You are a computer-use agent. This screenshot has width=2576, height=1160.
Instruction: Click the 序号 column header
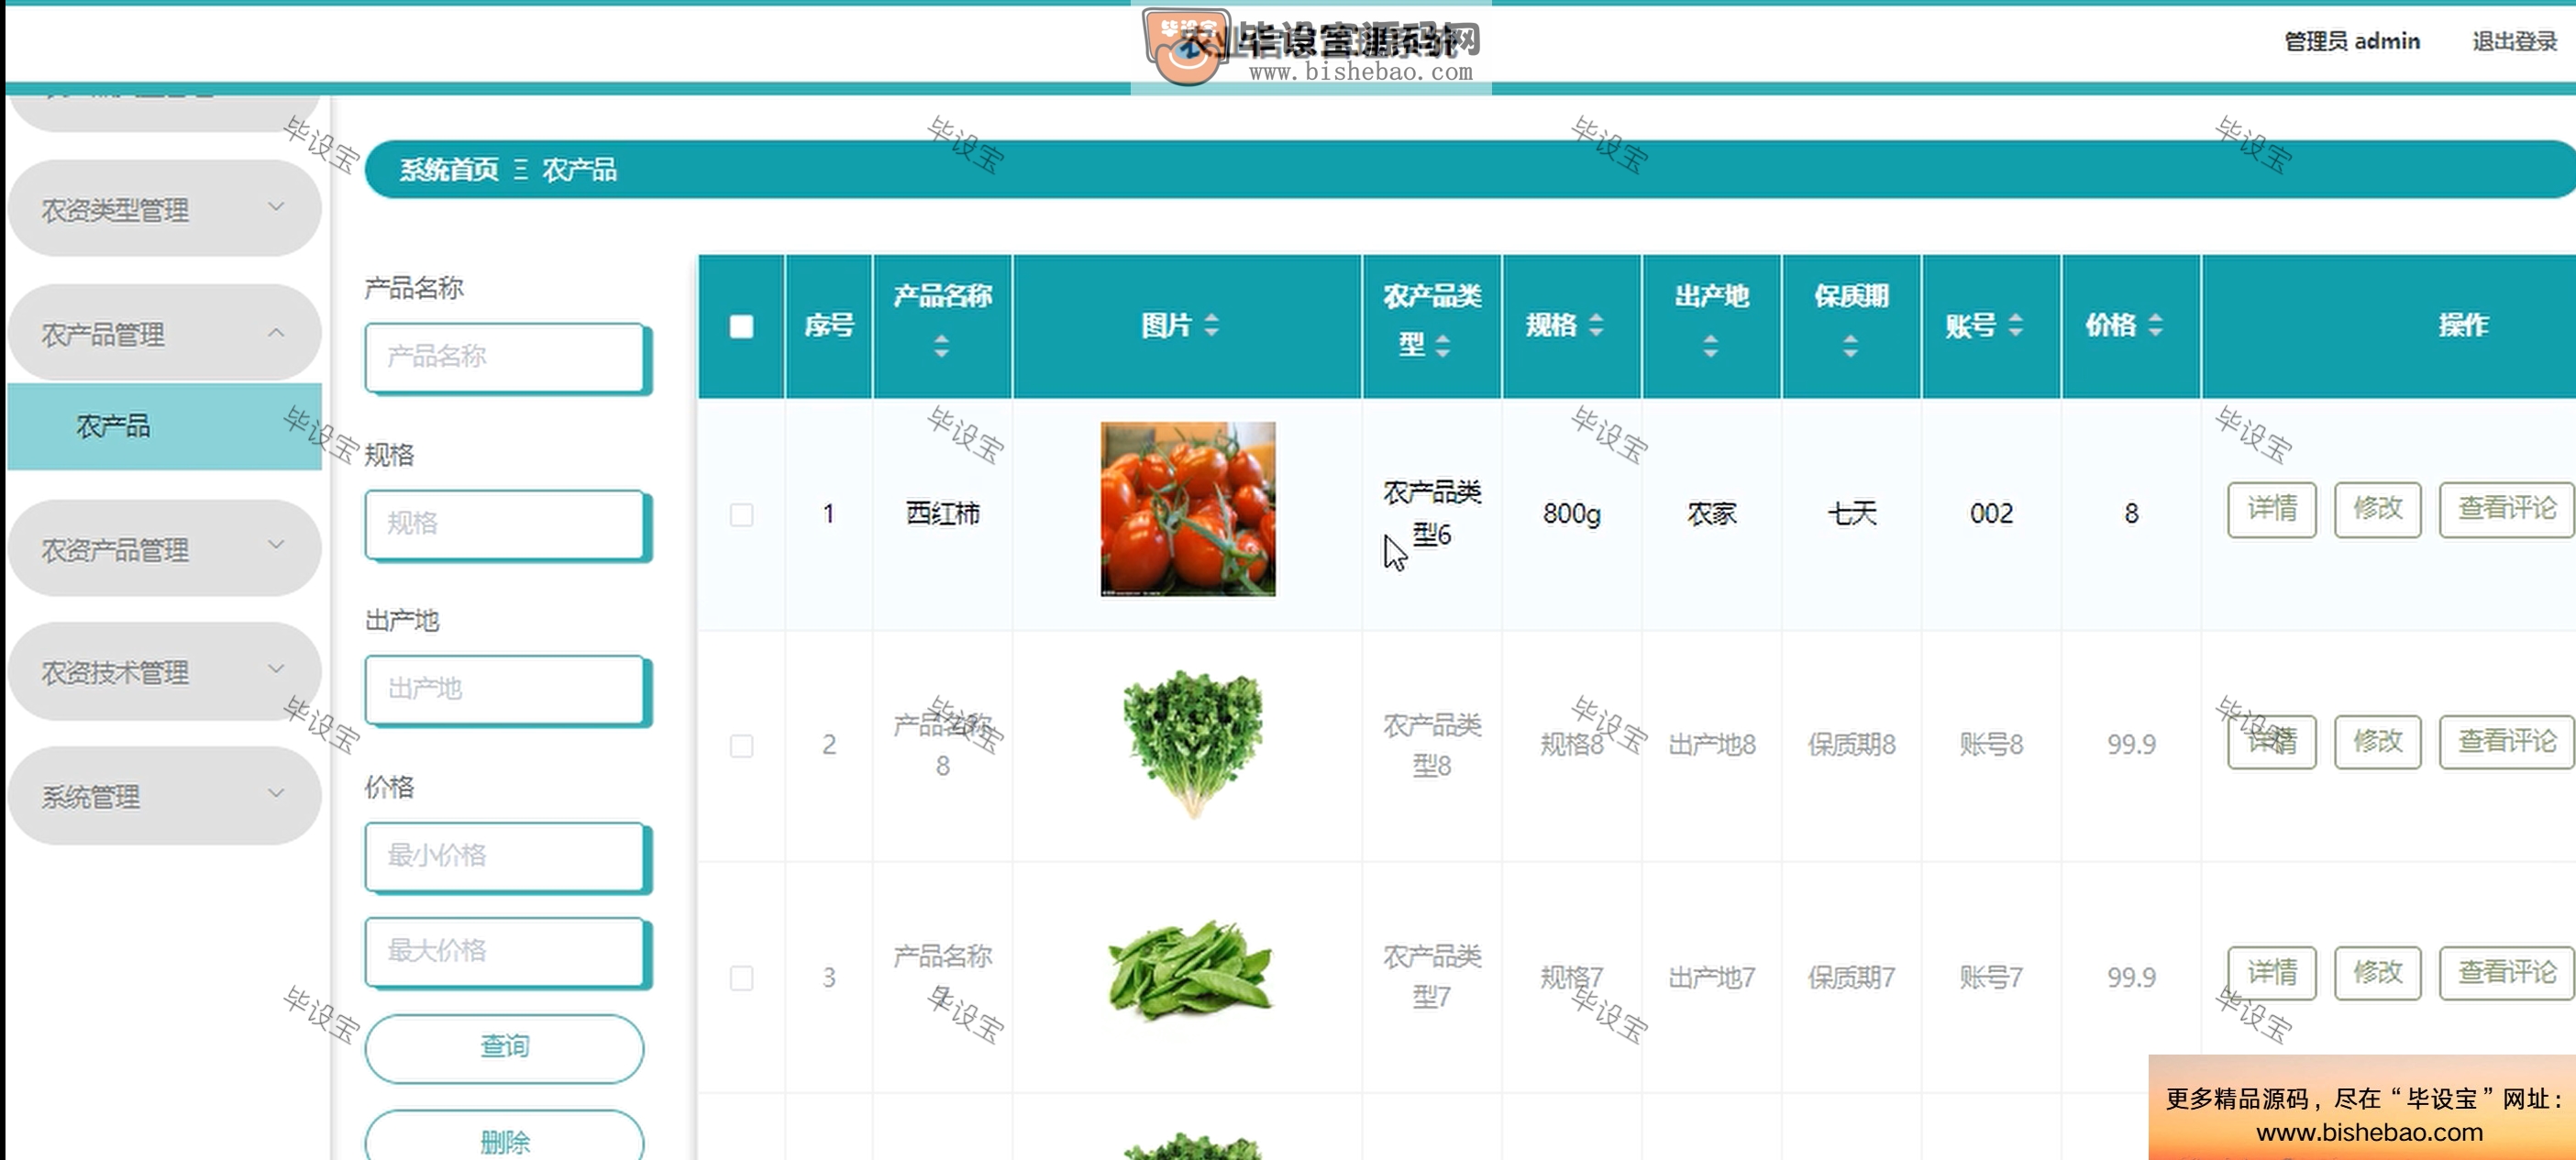[x=829, y=325]
